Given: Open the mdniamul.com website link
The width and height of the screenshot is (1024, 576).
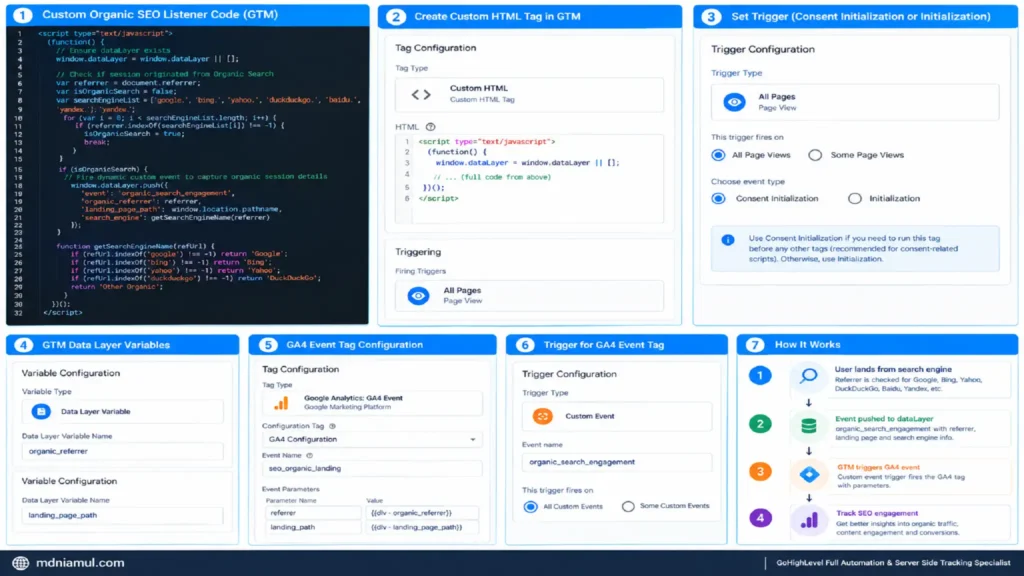Looking at the screenshot, I should click(80, 563).
